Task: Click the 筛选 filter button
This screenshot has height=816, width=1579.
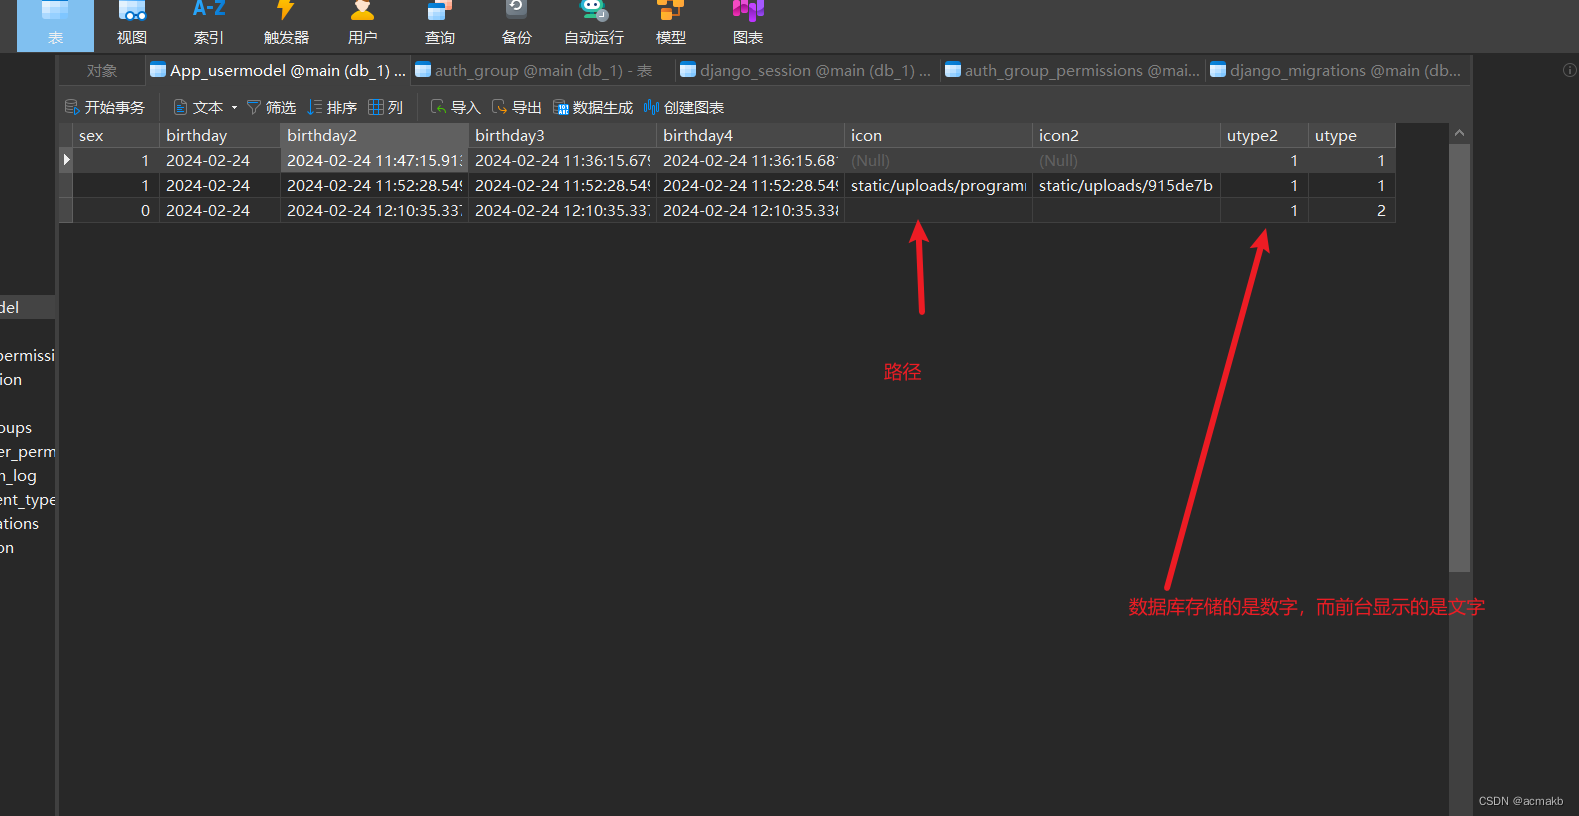Action: coord(271,107)
